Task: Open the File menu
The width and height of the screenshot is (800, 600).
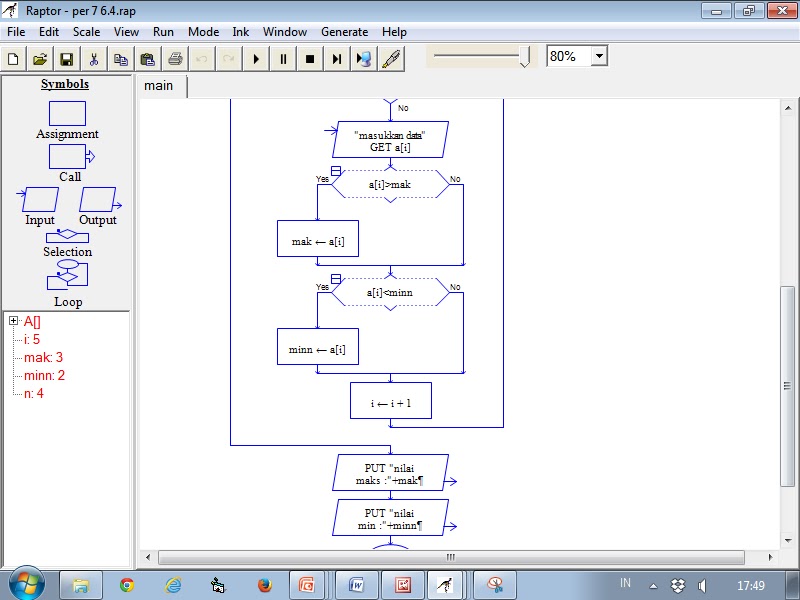Action: (x=16, y=32)
